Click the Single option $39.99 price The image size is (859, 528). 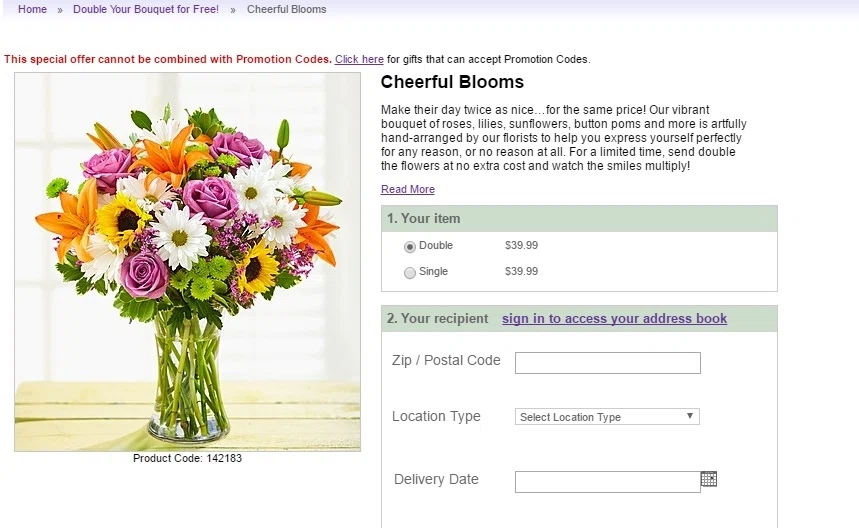pos(522,271)
